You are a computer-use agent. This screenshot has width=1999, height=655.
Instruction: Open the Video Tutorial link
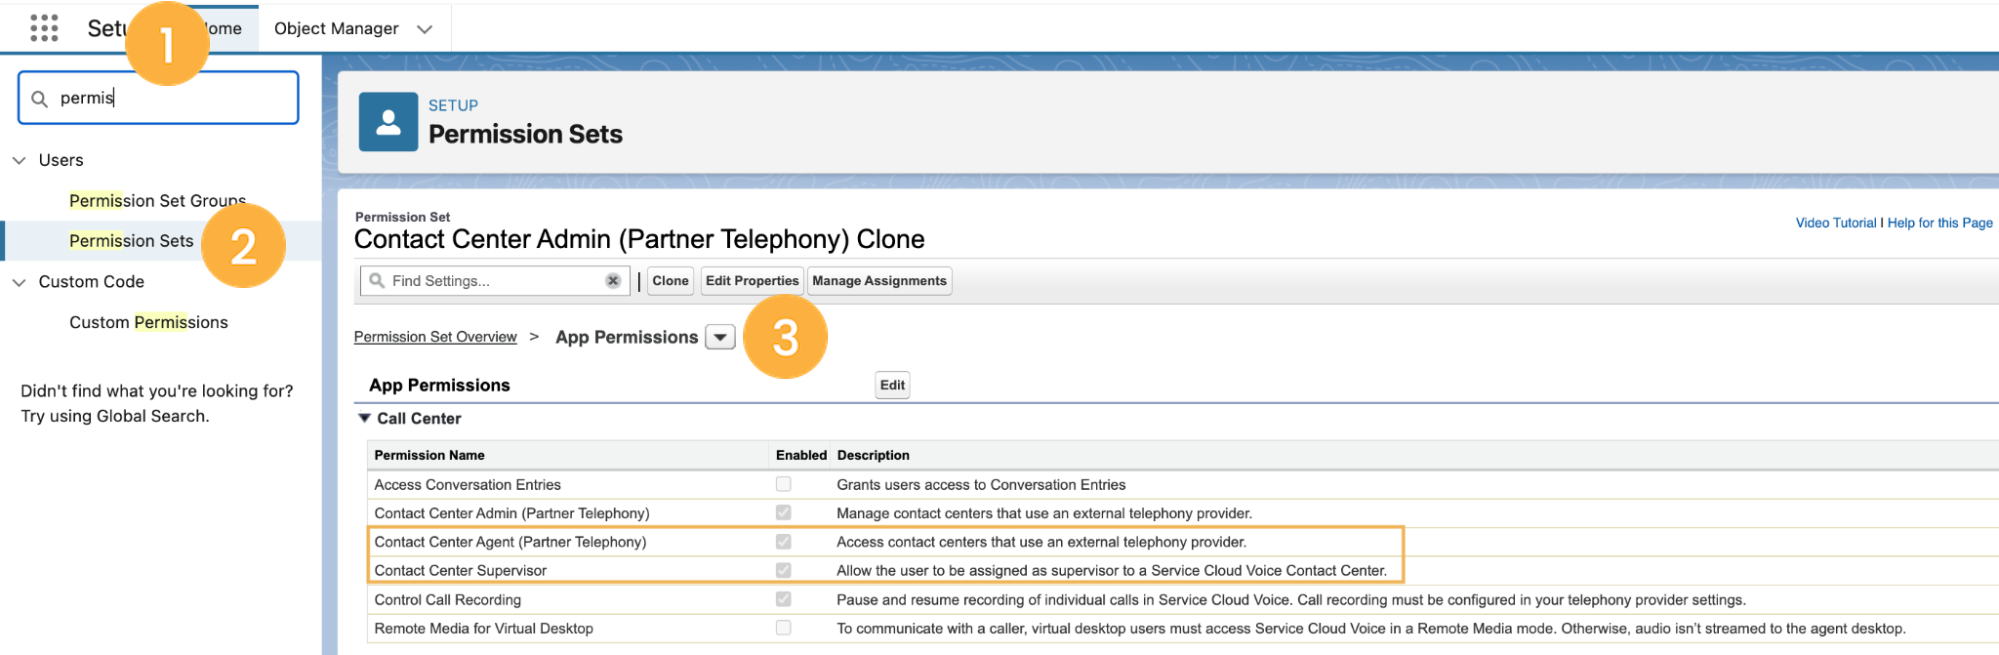1836,223
